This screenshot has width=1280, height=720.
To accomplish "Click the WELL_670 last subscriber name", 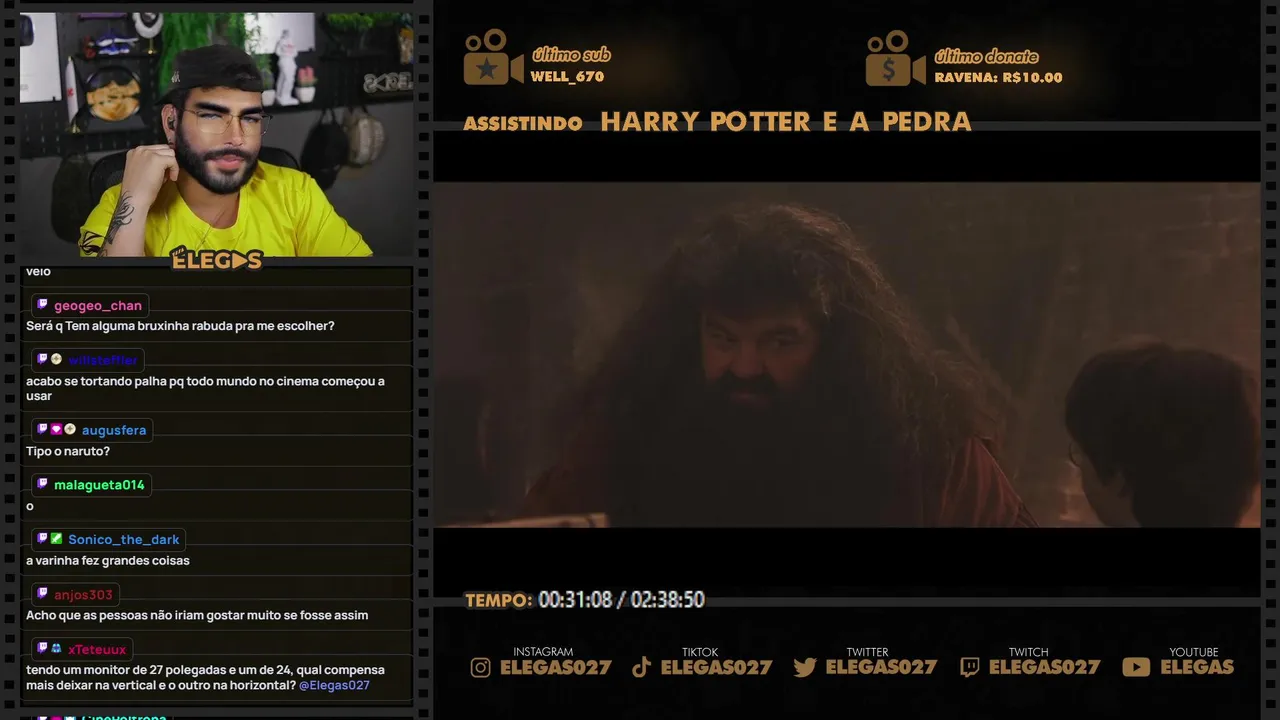I will (x=567, y=77).
